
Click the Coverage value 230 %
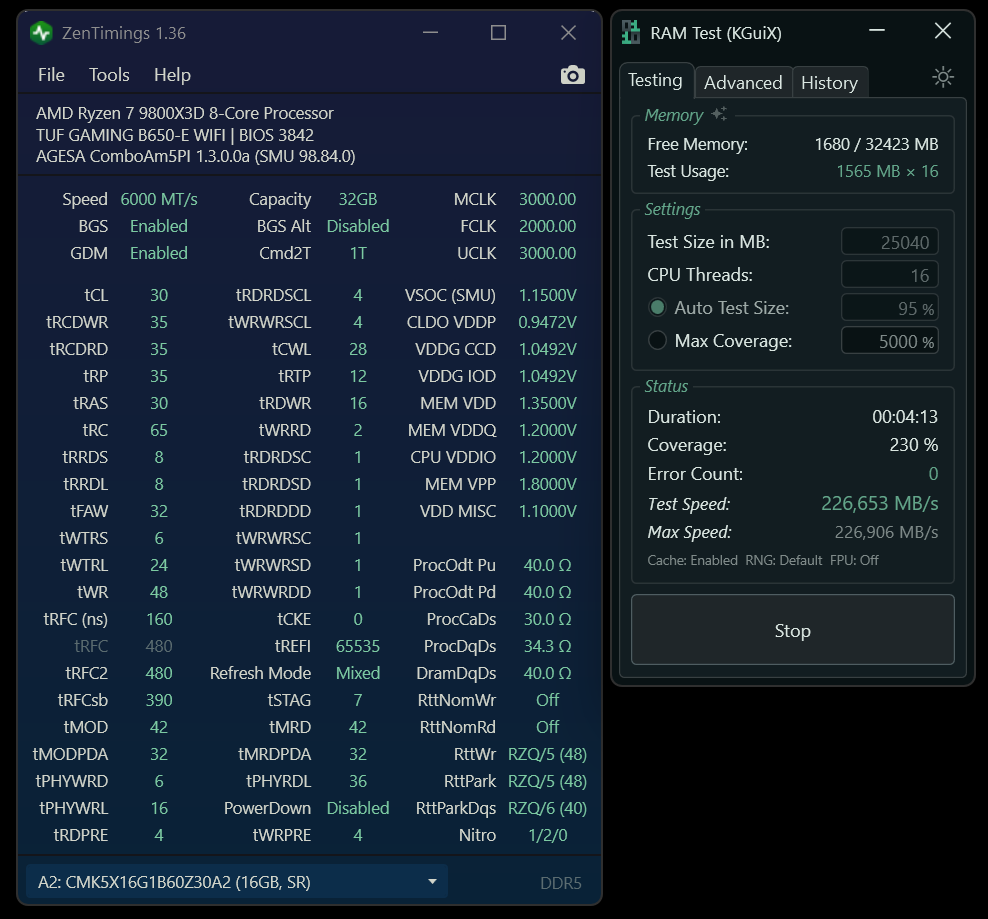pos(914,445)
